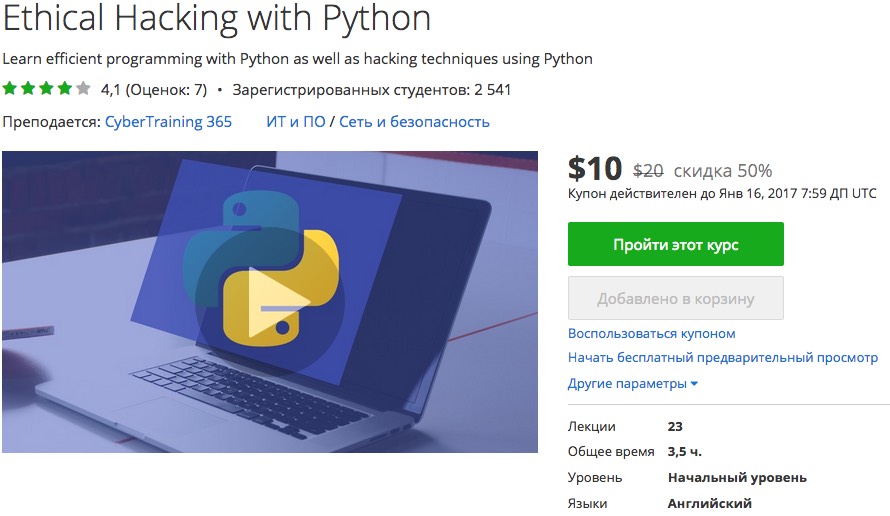Open the Воспользоваться купоном link
Image resolution: width=890 pixels, height=516 pixels.
651,333
